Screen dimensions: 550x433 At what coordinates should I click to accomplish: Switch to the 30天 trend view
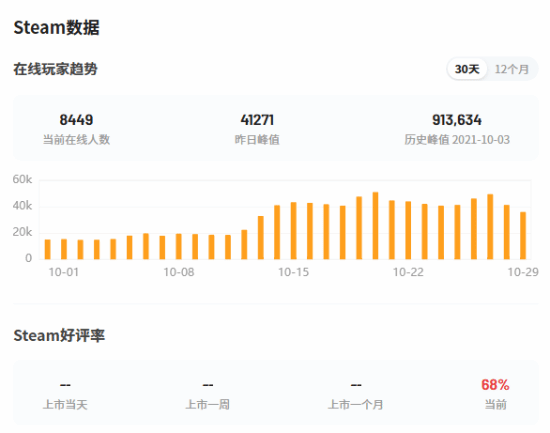[467, 69]
